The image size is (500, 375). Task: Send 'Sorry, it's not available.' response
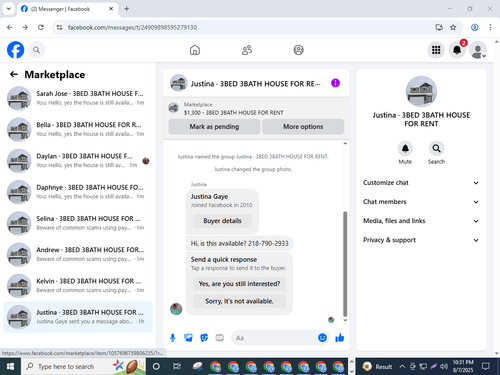(239, 301)
